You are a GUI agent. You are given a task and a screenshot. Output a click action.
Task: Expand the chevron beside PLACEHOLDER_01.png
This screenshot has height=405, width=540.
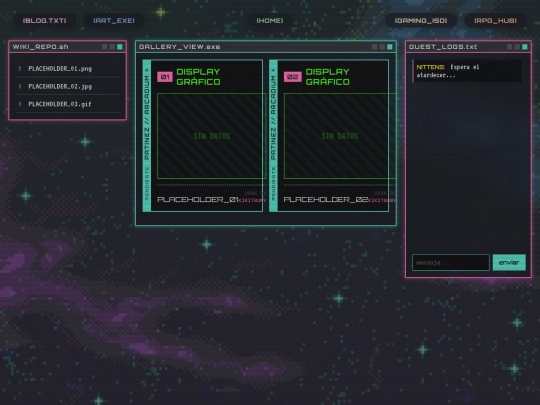point(20,69)
